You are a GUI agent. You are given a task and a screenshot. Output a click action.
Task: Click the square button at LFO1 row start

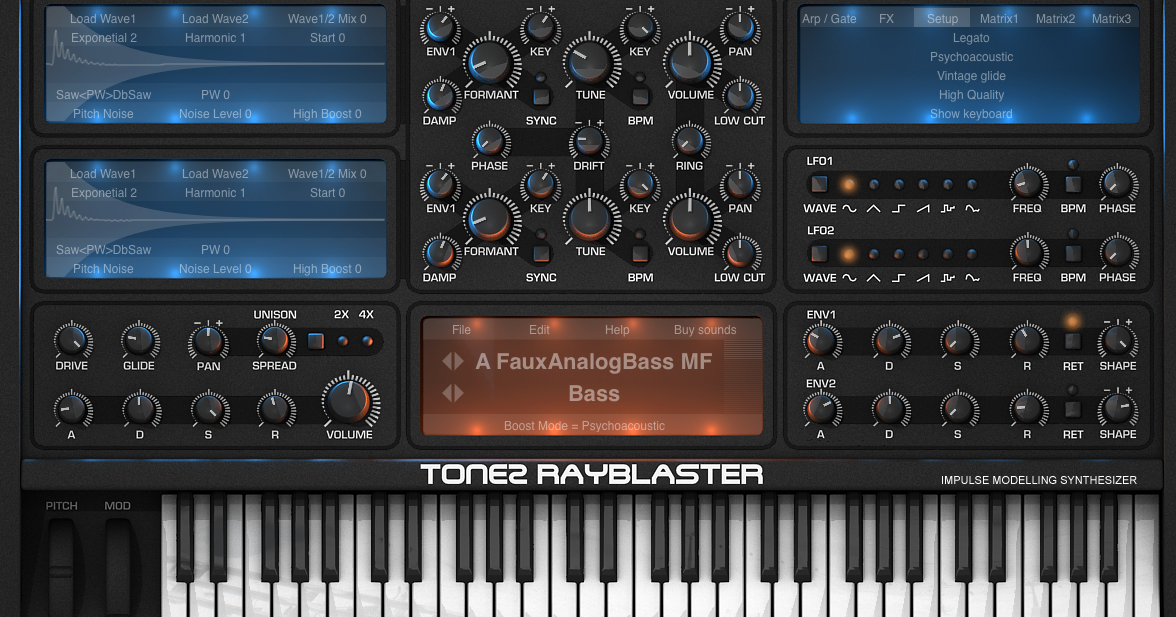click(819, 184)
